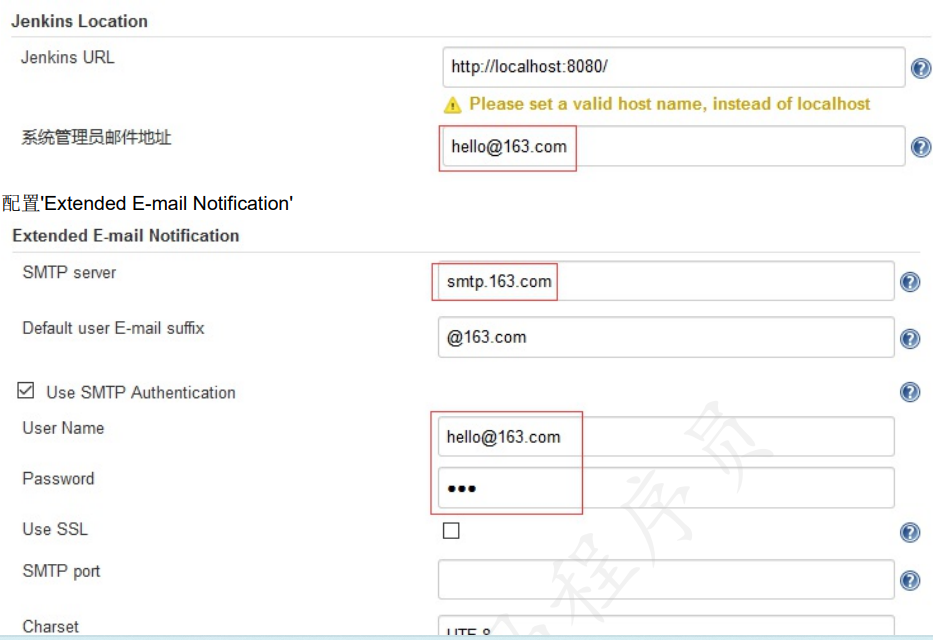The image size is (933, 640).
Task: Focus the User Name input field
Action: tap(666, 437)
